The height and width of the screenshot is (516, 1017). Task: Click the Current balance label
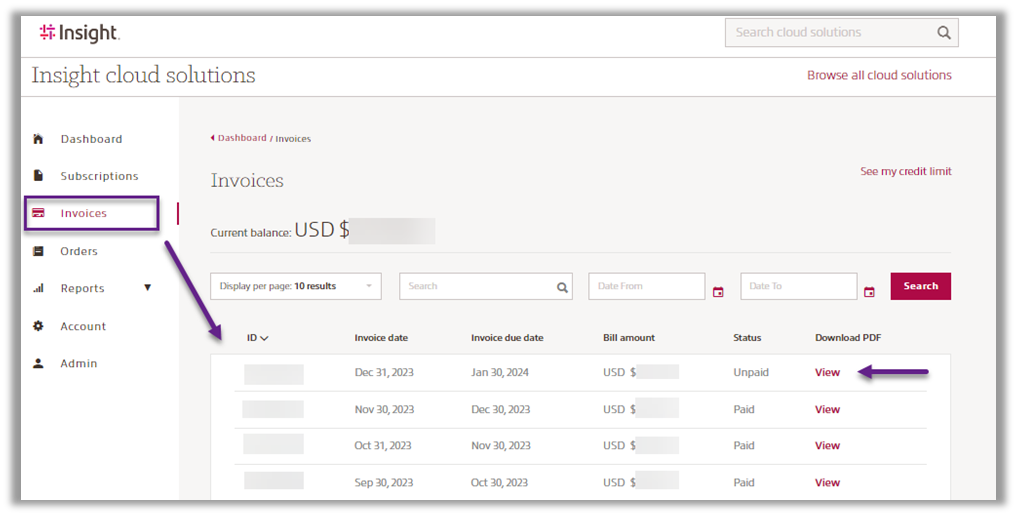(x=250, y=233)
